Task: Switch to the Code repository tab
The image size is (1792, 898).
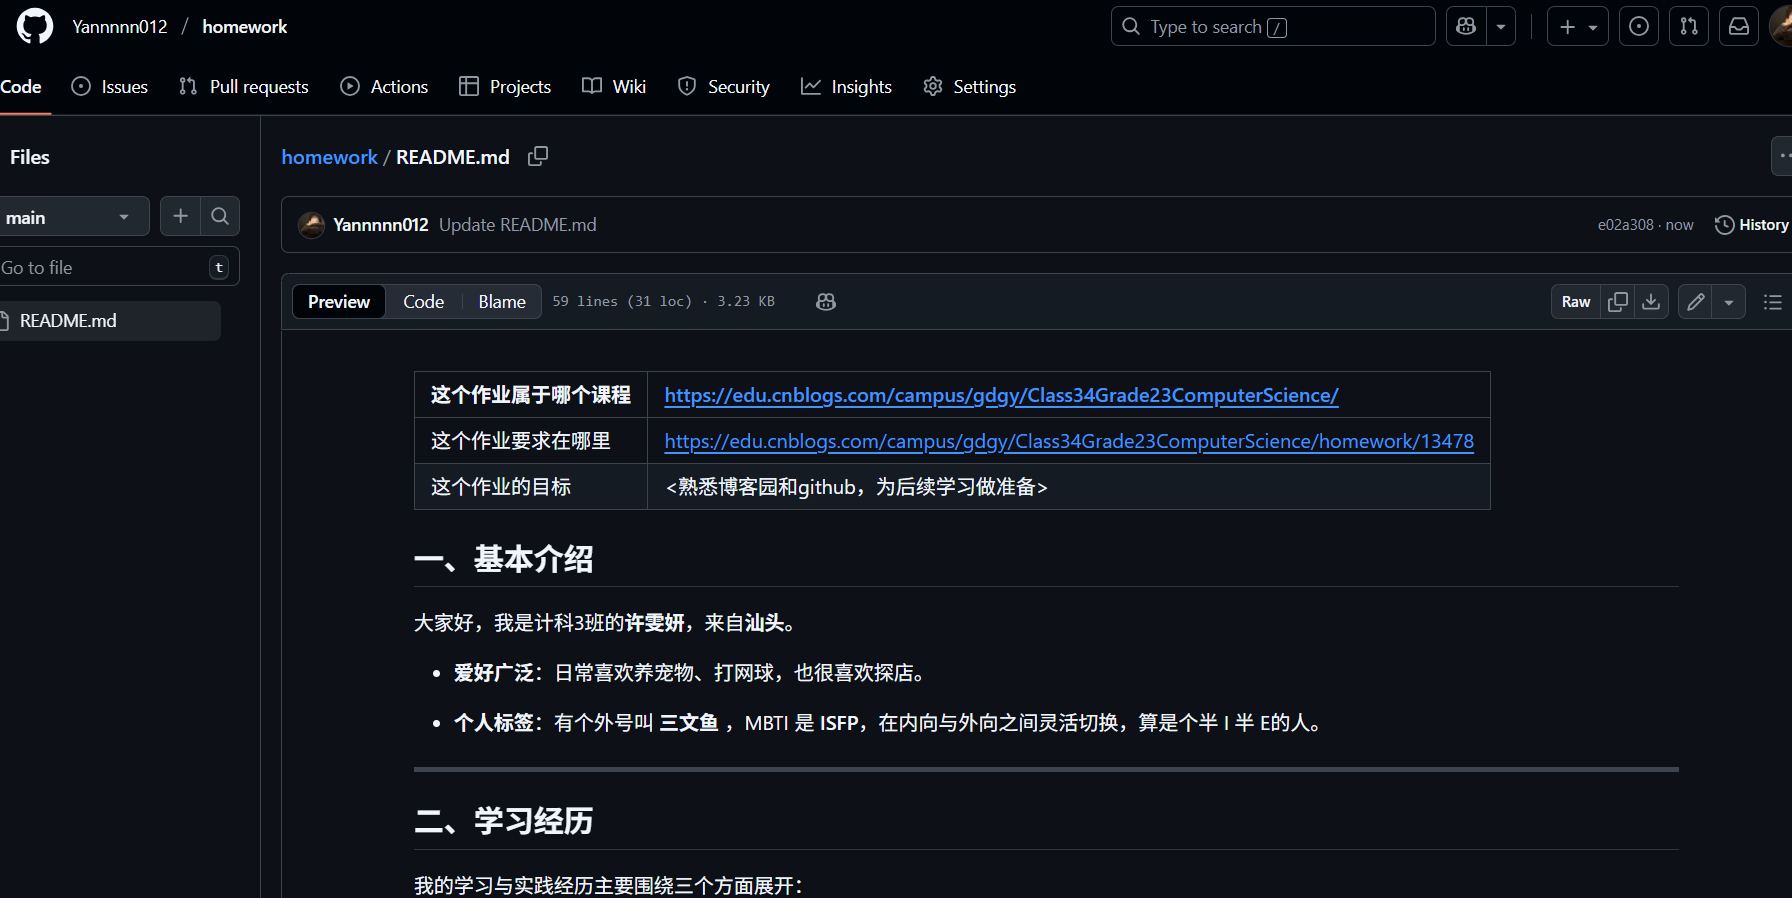Action: [x=21, y=87]
